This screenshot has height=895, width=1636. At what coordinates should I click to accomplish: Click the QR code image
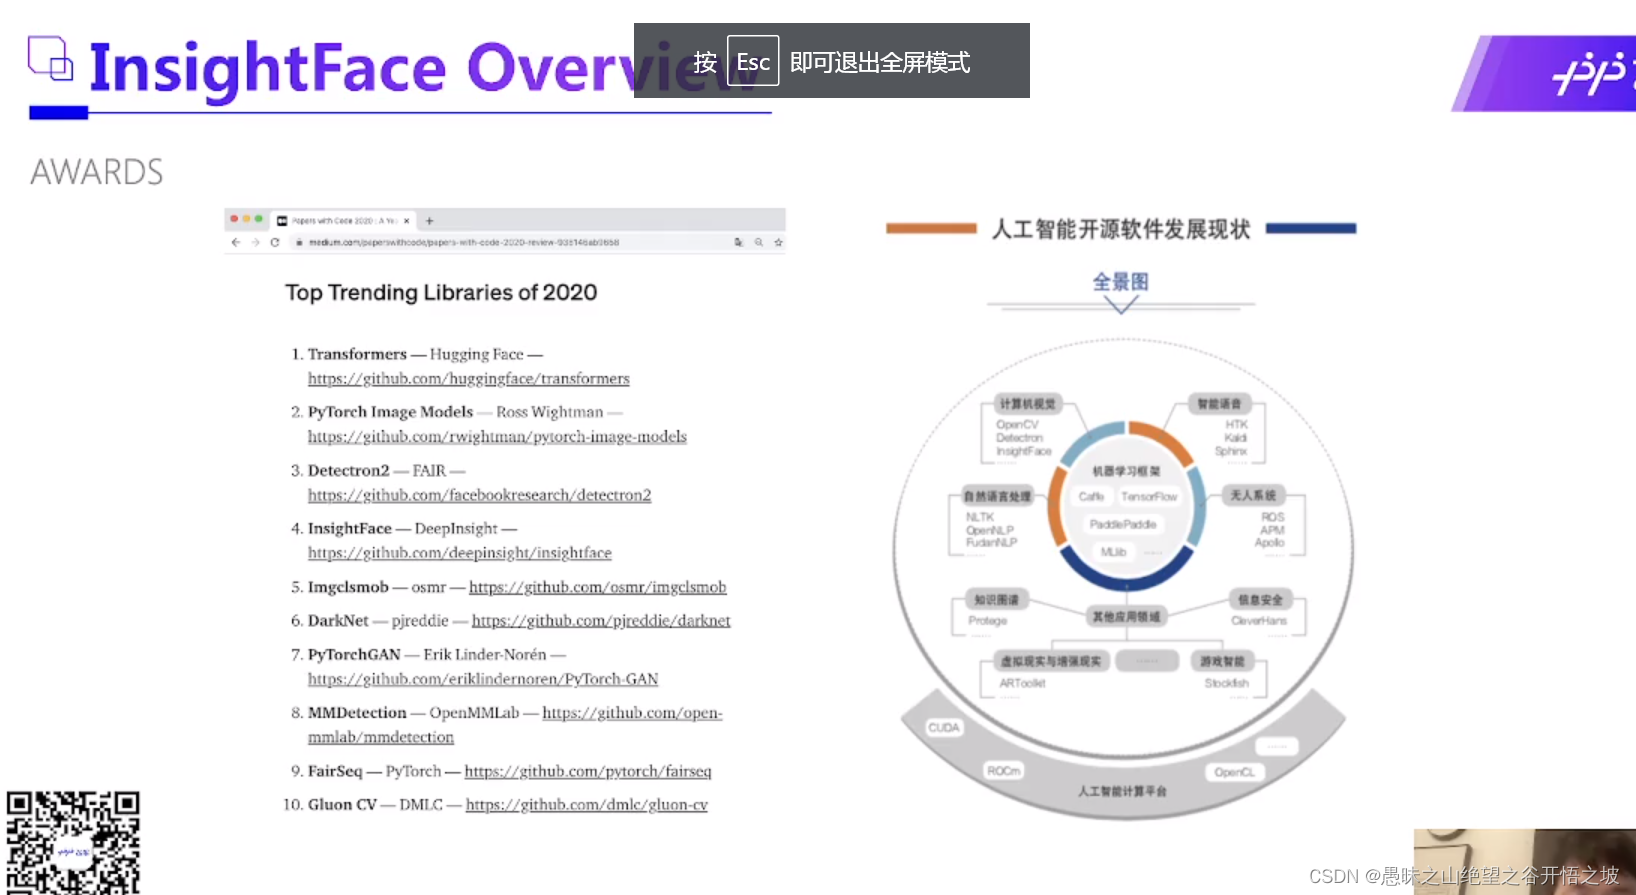(x=73, y=842)
